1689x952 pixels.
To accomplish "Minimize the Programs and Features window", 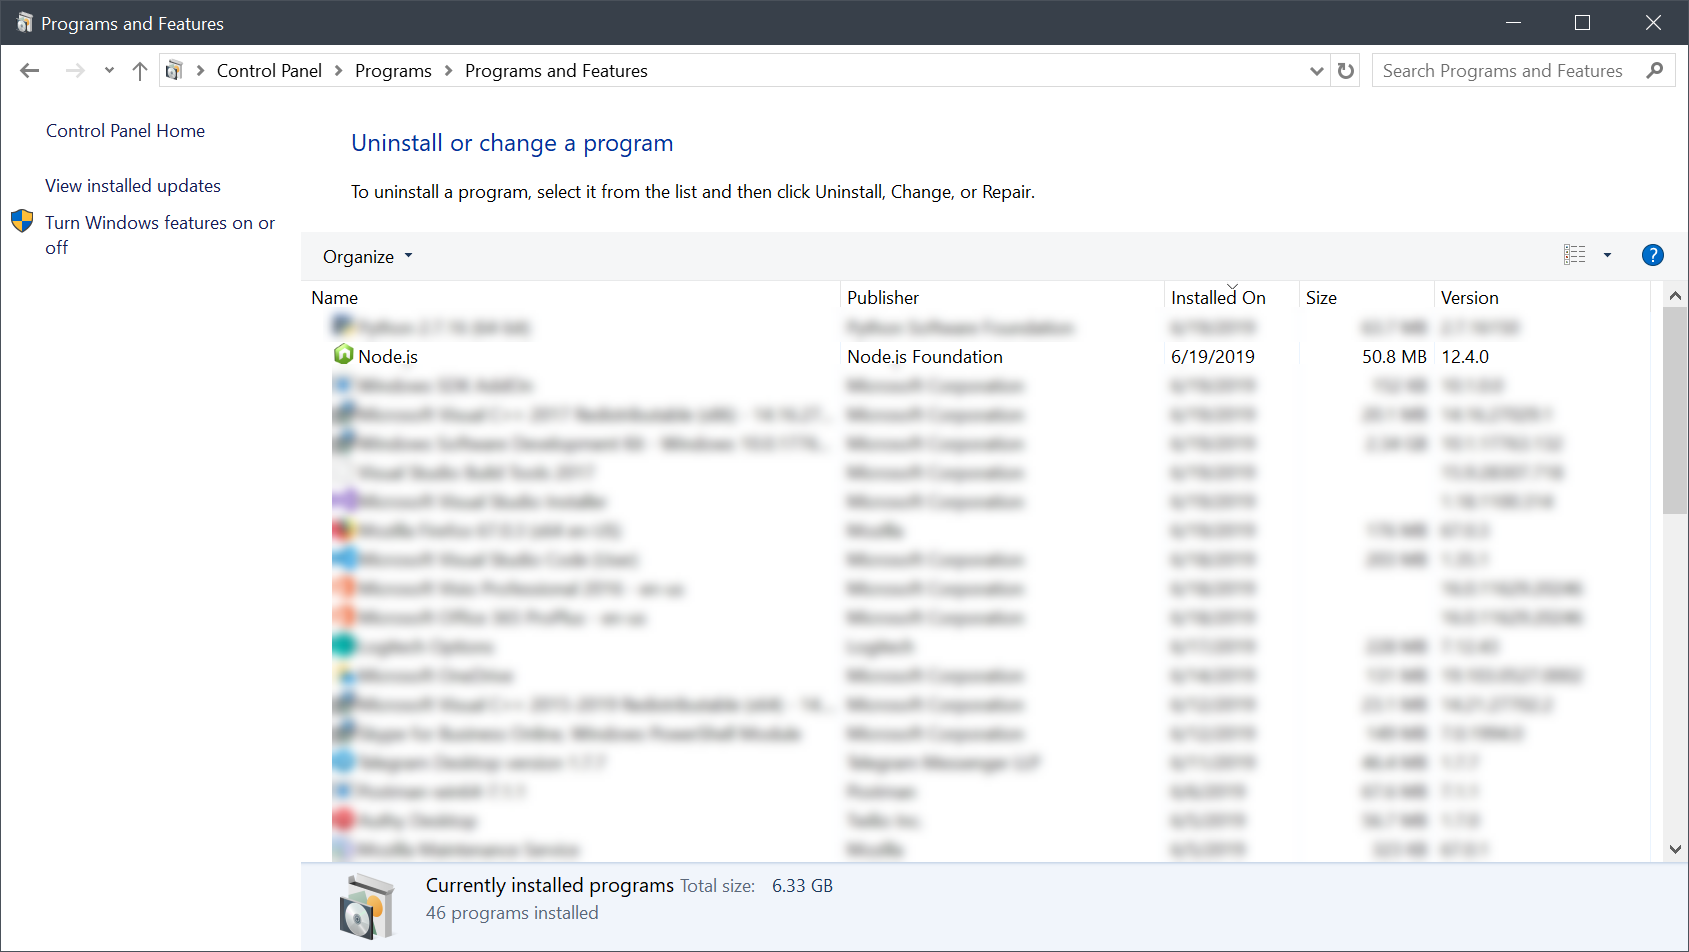I will point(1513,22).
